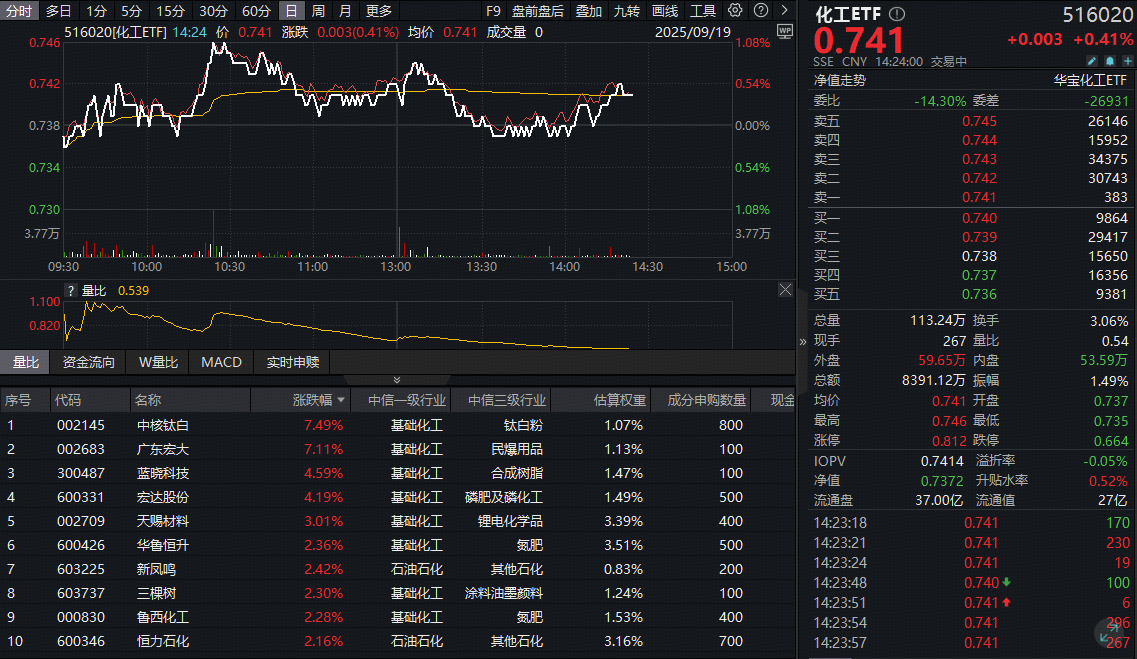Set a price alert with the bell icon
Viewport: 1137px width, 659px height.
tap(1110, 61)
